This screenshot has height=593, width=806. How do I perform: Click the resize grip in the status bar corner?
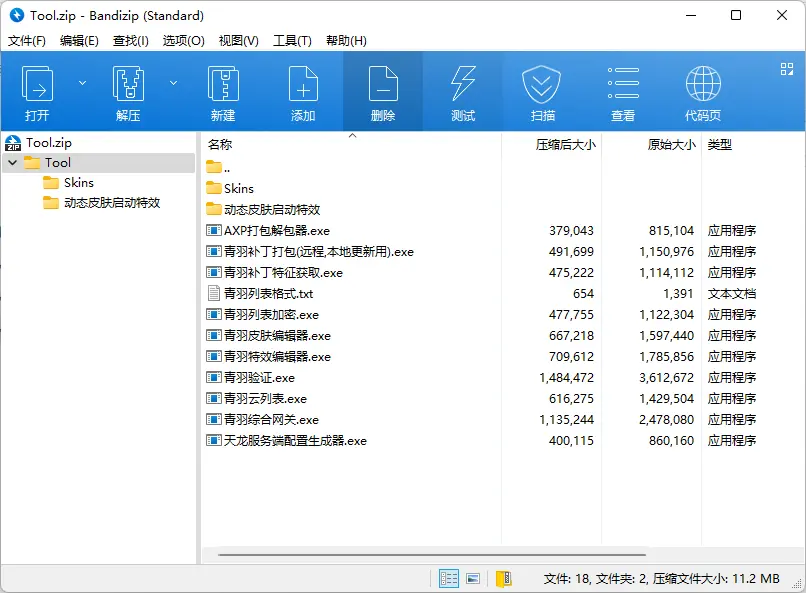click(797, 584)
